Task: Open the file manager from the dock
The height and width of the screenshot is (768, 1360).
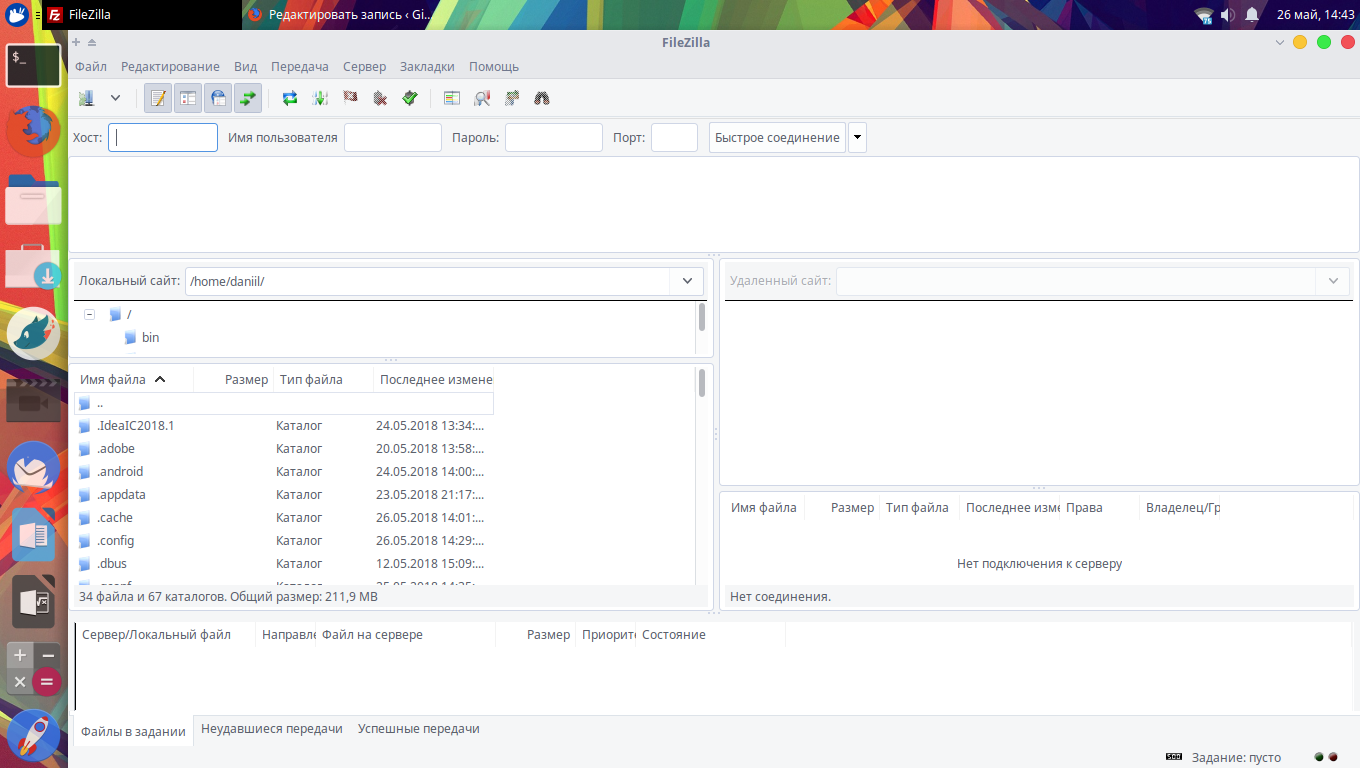Action: pyautogui.click(x=34, y=198)
